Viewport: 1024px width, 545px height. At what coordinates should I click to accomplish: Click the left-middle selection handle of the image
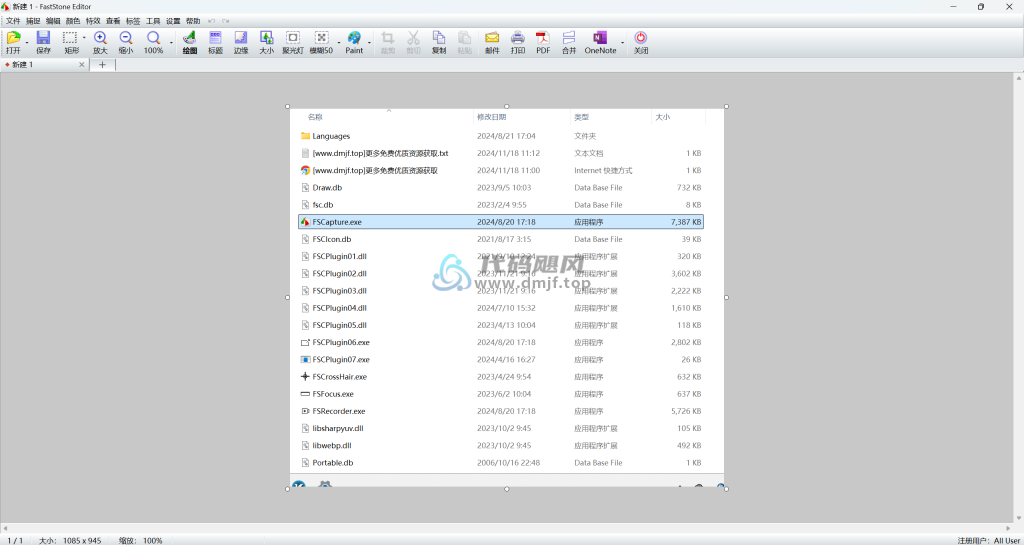287,298
